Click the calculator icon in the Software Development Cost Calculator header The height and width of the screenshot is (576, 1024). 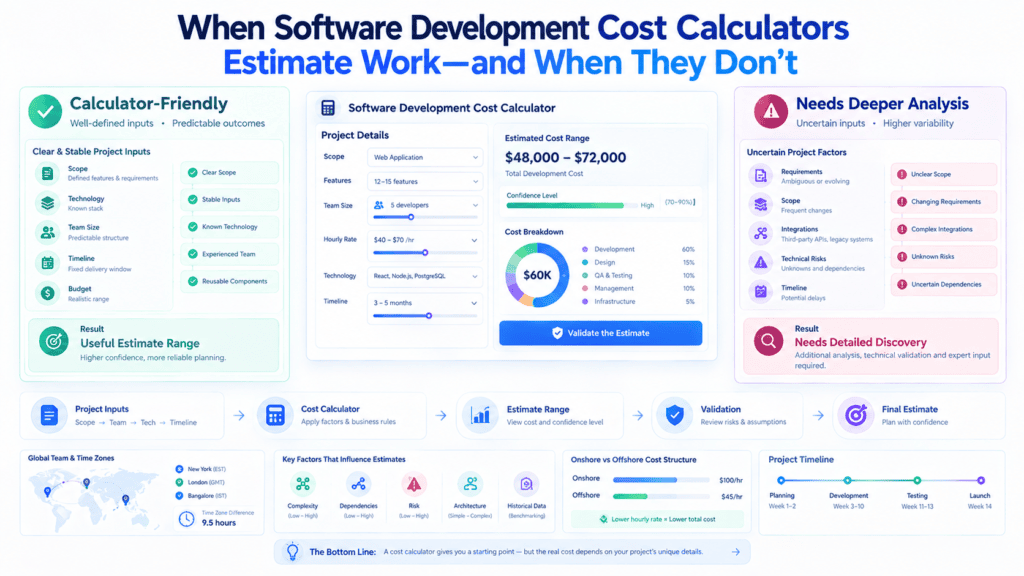coord(328,108)
